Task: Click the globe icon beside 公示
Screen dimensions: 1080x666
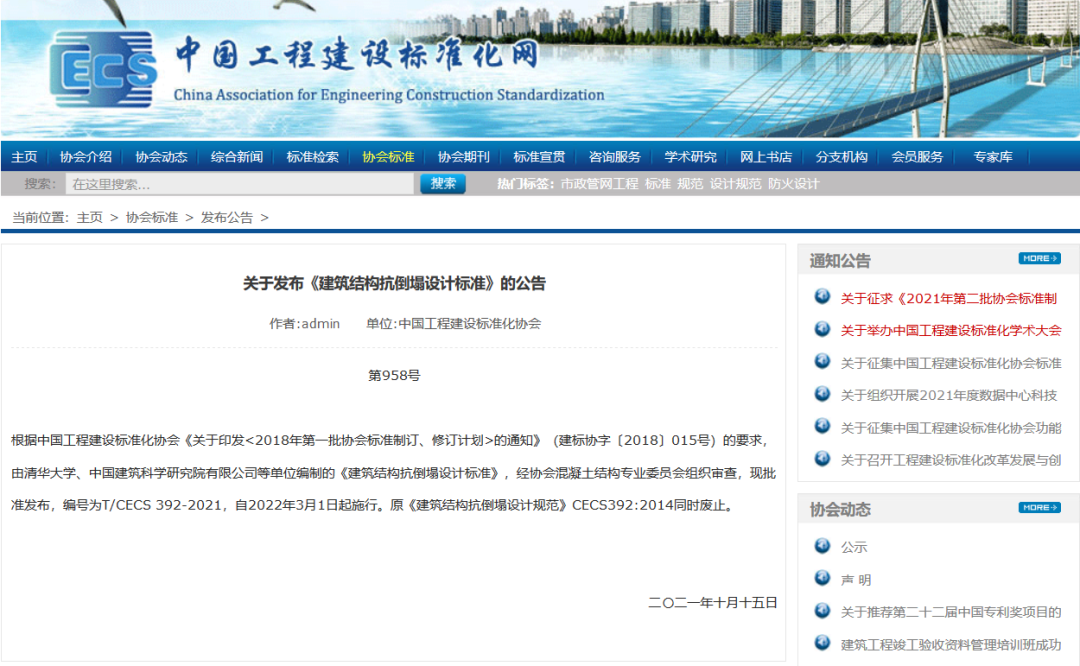Action: coord(822,547)
